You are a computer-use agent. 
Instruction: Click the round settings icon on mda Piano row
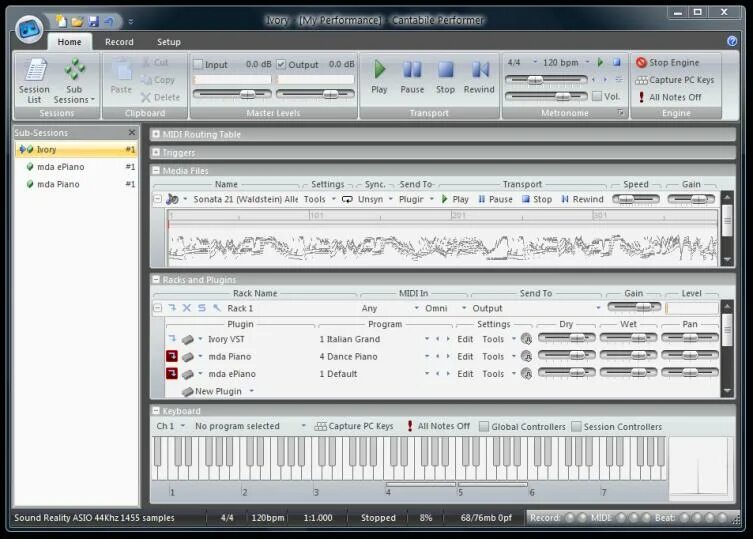(527, 356)
